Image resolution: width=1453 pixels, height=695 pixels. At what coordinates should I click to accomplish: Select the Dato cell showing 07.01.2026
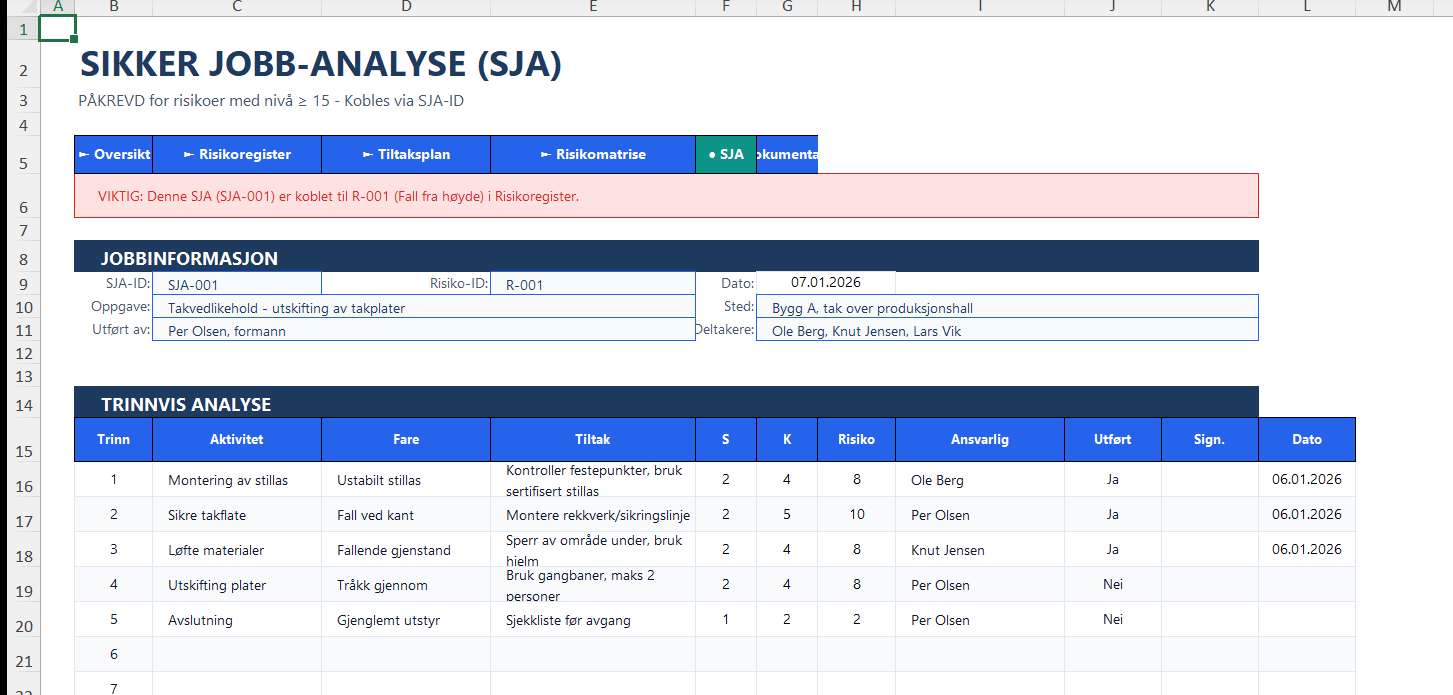click(825, 282)
